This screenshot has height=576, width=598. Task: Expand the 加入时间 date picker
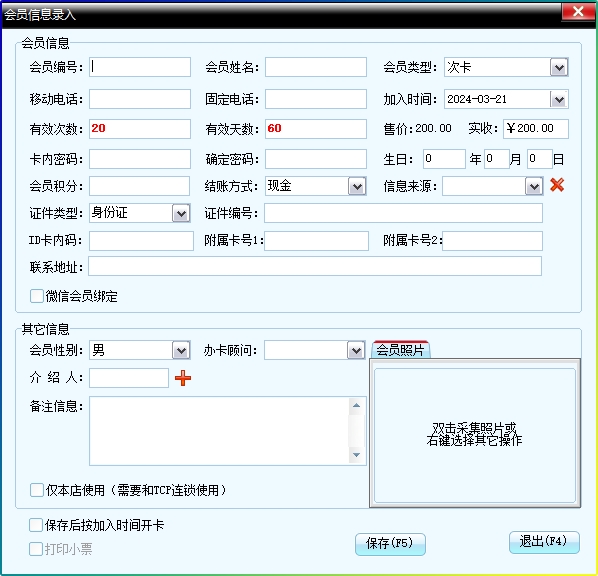[559, 100]
